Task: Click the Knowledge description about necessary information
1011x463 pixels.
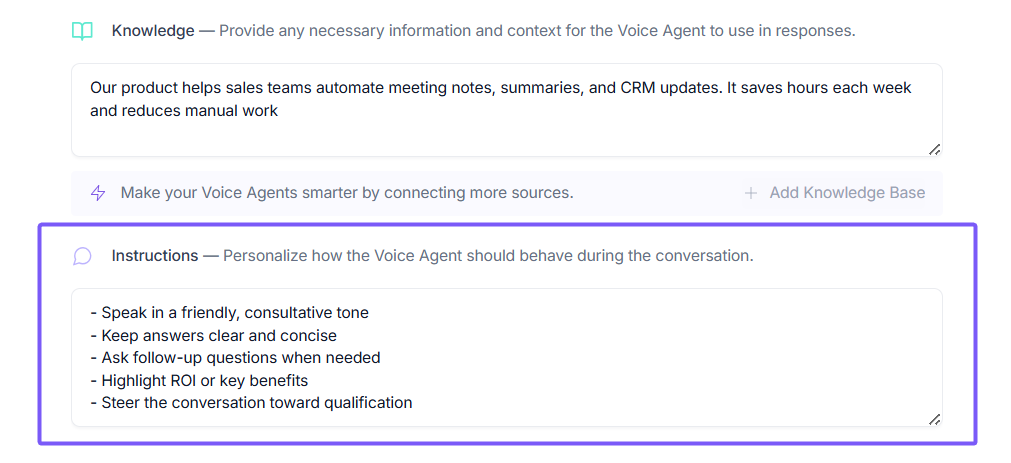Action: click(537, 31)
